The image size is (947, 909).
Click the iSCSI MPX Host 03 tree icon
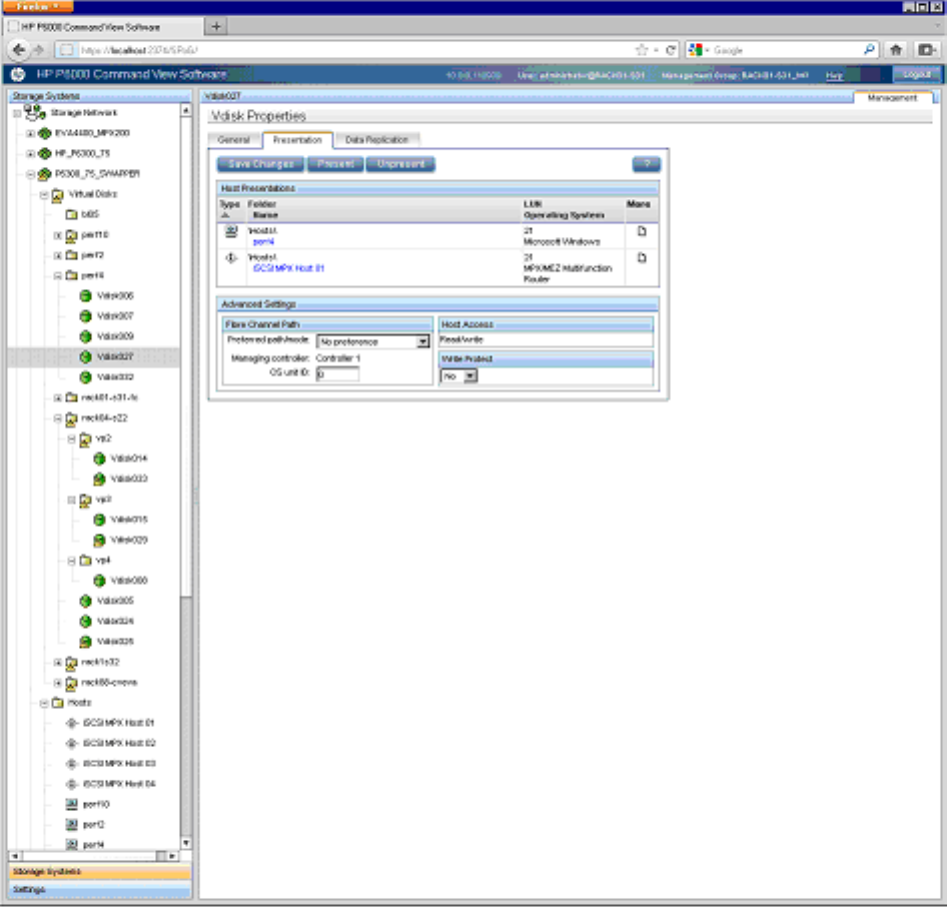pyautogui.click(x=72, y=764)
